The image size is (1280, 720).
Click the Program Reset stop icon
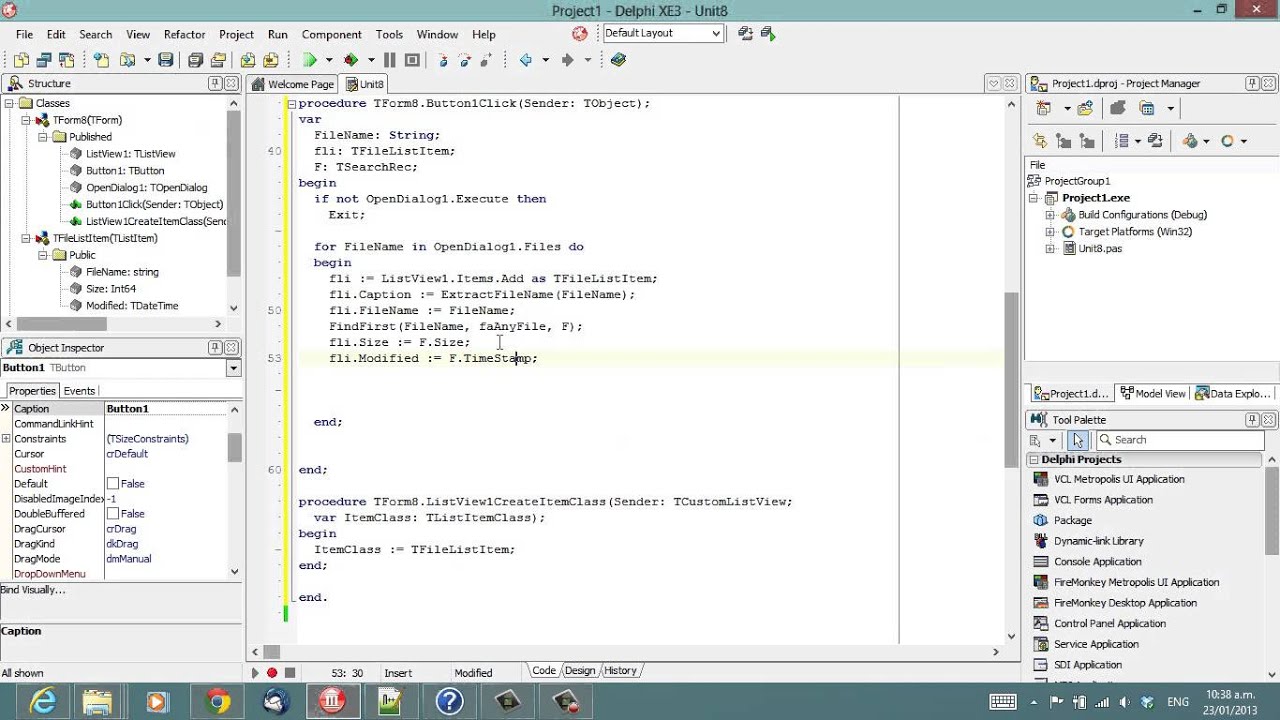point(412,60)
